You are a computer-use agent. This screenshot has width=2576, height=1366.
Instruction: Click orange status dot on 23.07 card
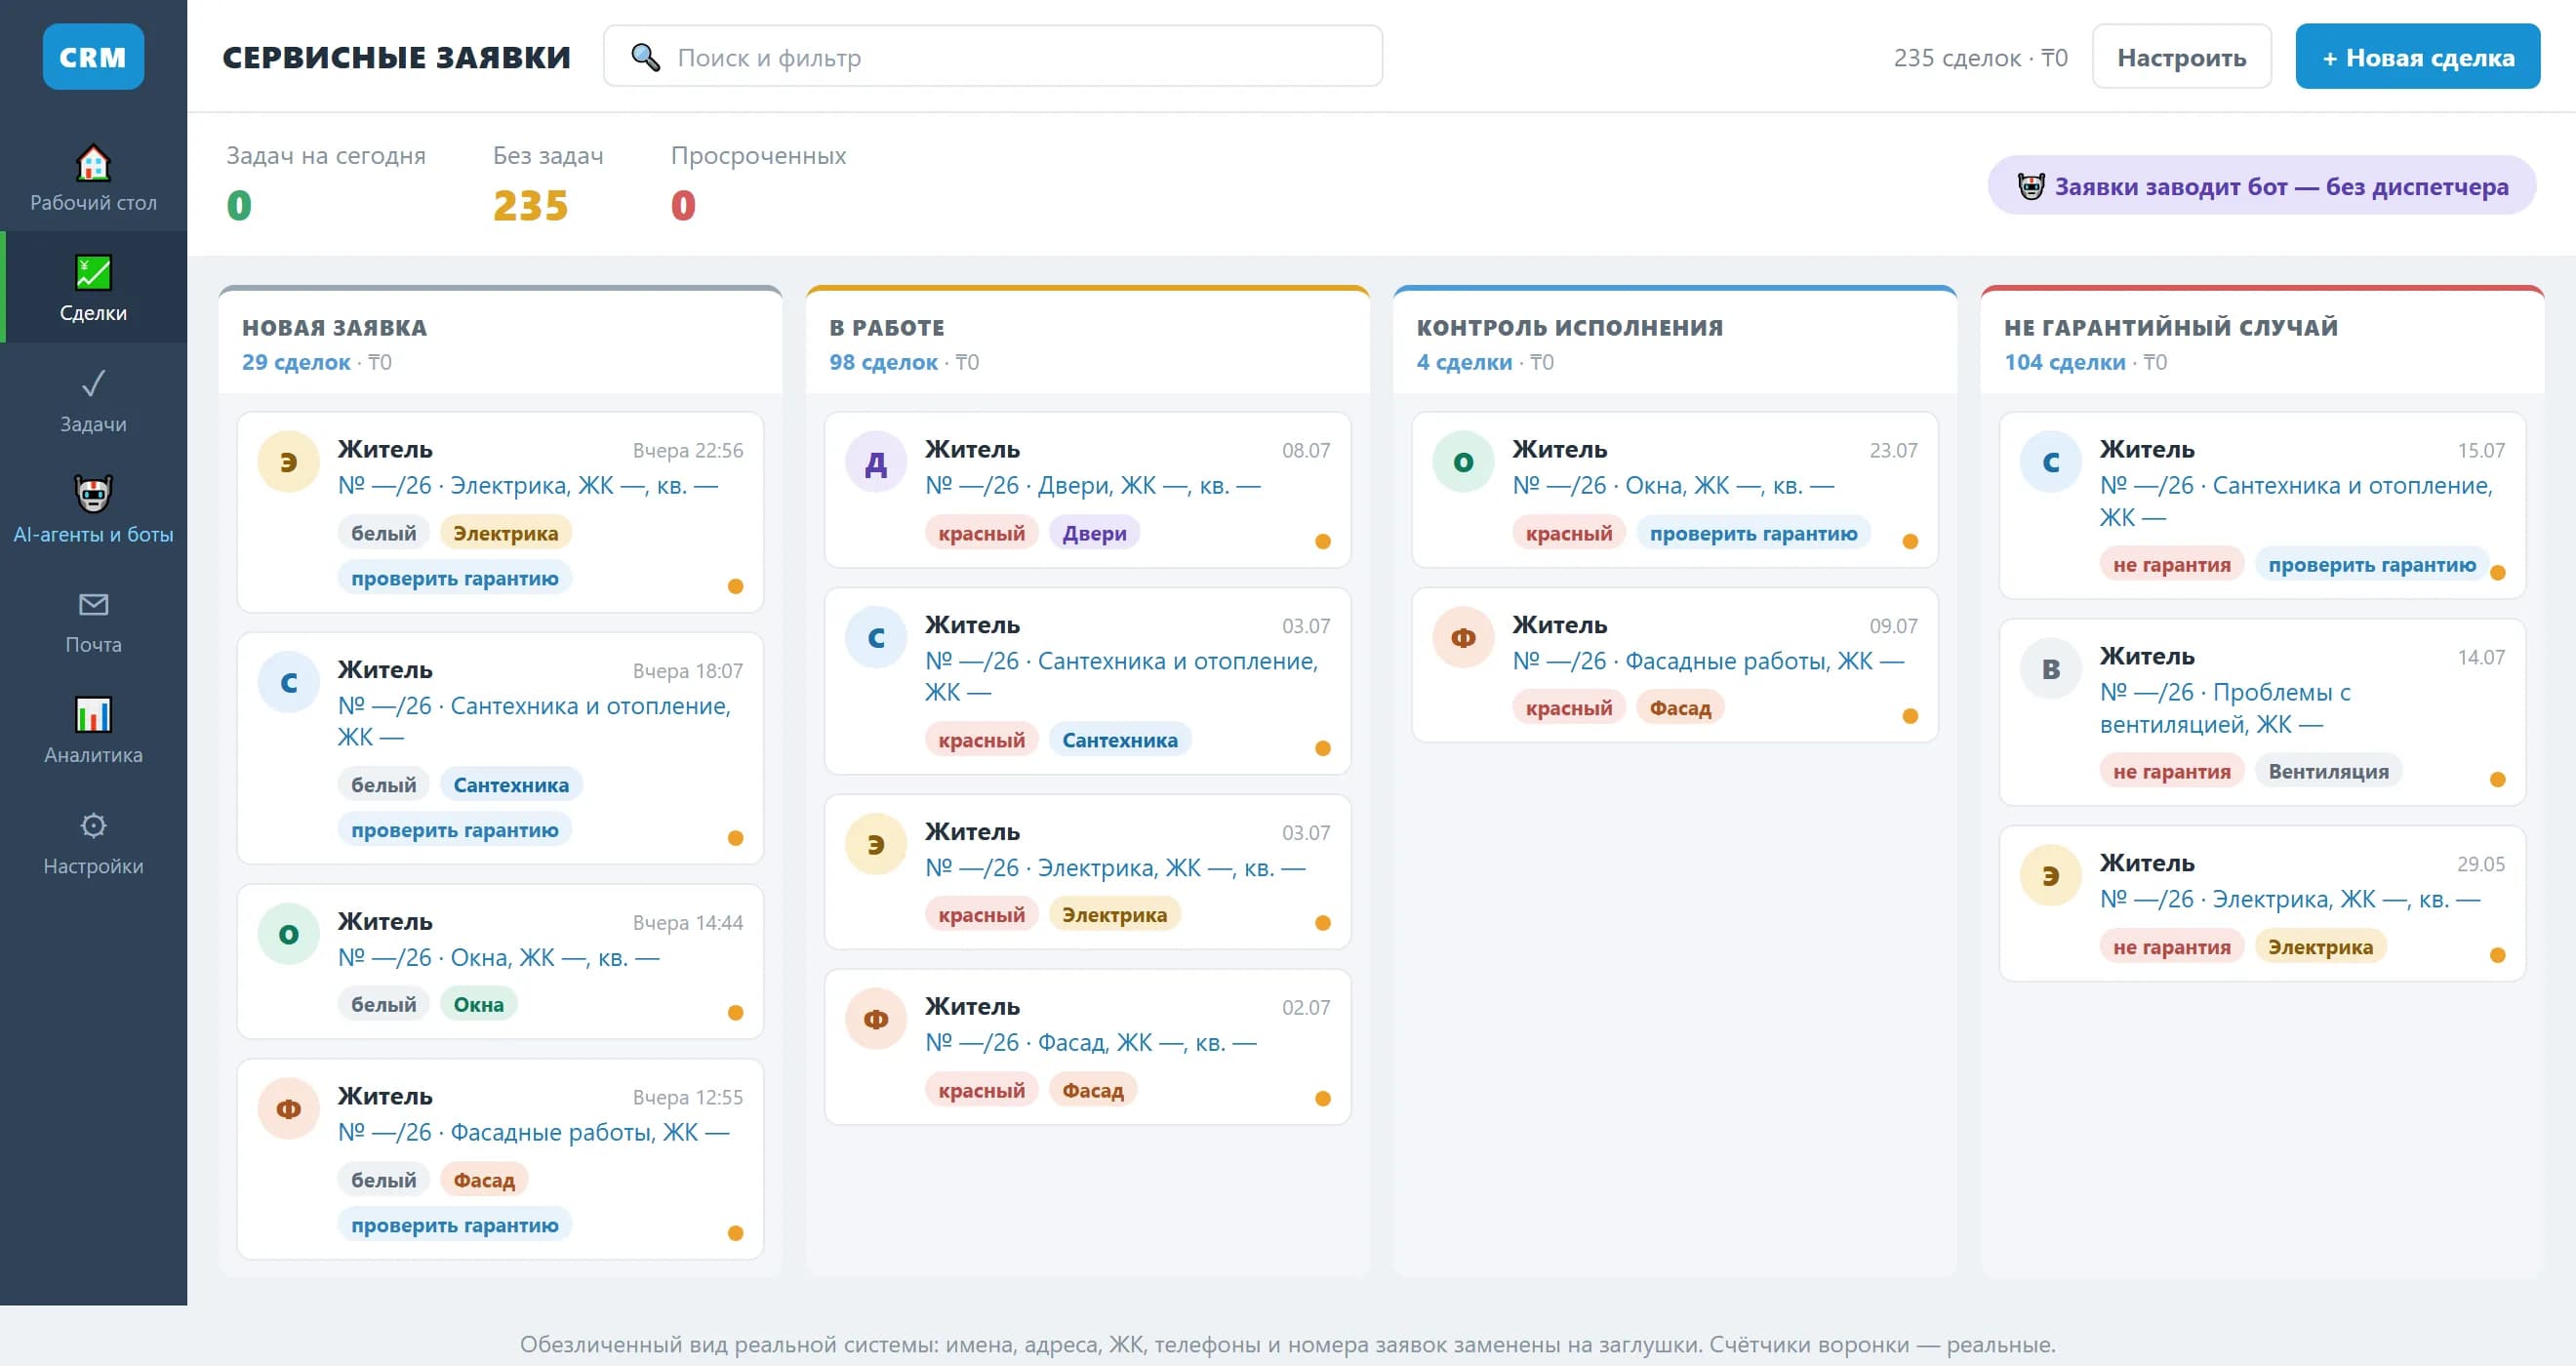1910,542
